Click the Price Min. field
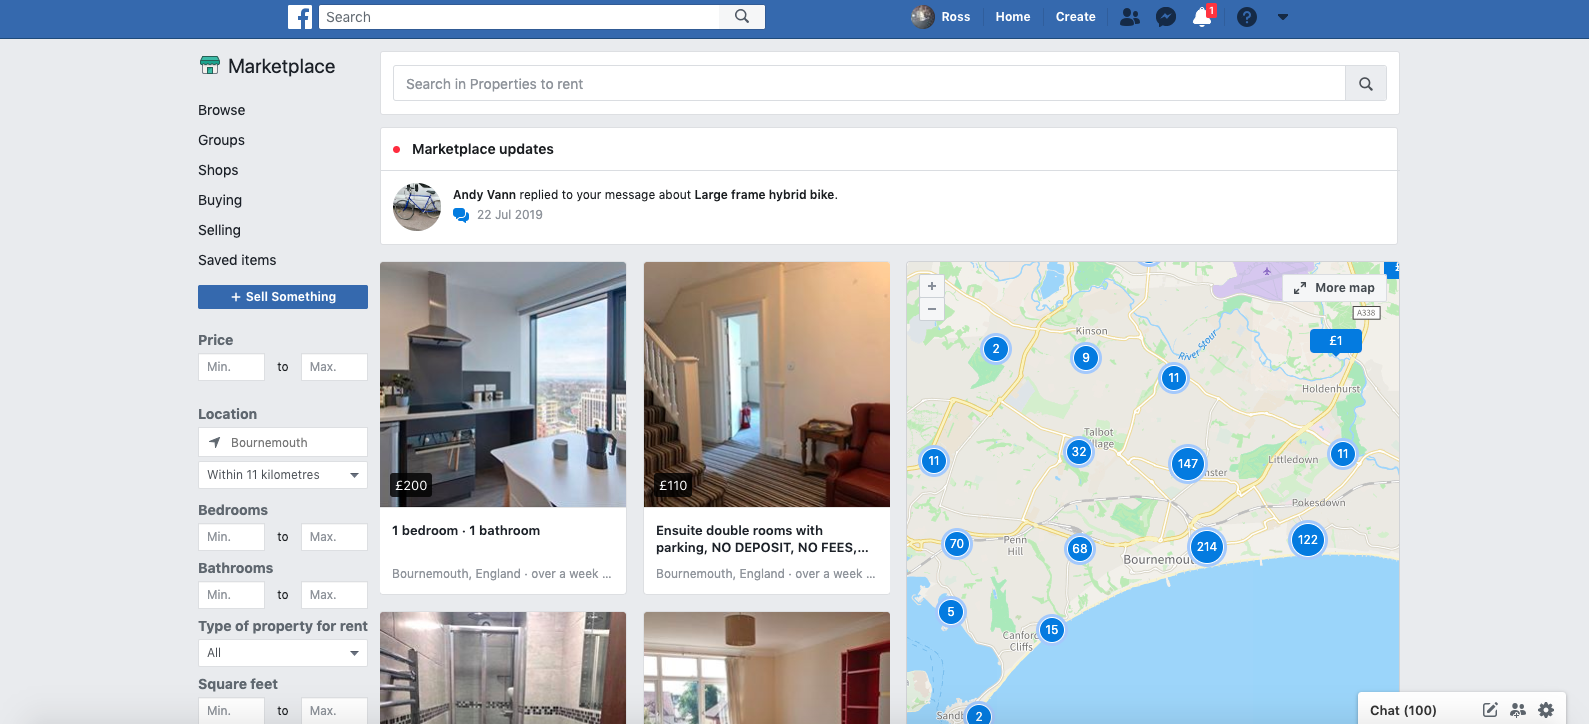Screen dimensions: 1589x724 tap(232, 367)
